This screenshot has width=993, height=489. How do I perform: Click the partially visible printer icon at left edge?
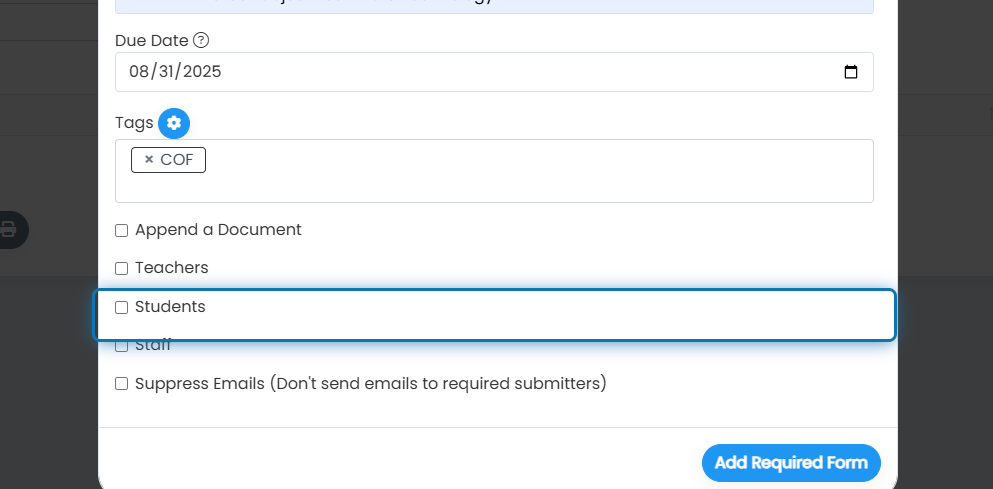tap(9, 229)
